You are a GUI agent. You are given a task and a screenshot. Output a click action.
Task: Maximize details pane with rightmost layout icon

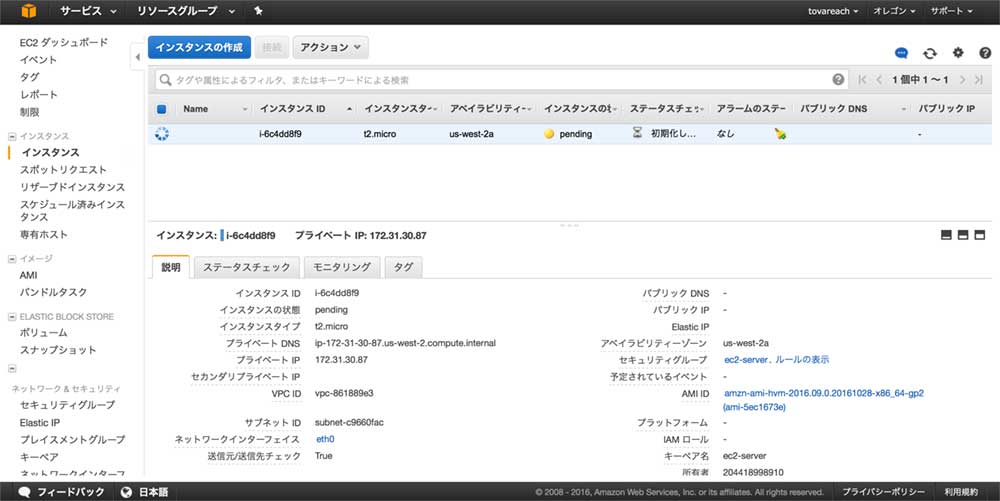pyautogui.click(x=980, y=235)
